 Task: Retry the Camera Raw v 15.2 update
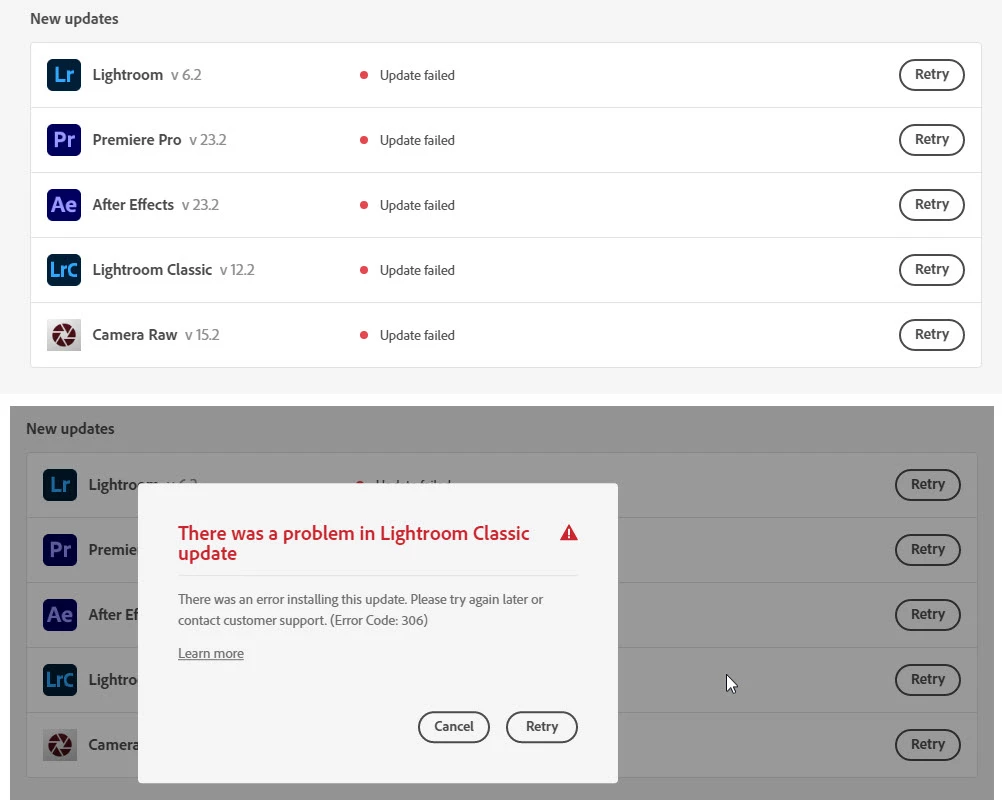(x=931, y=335)
